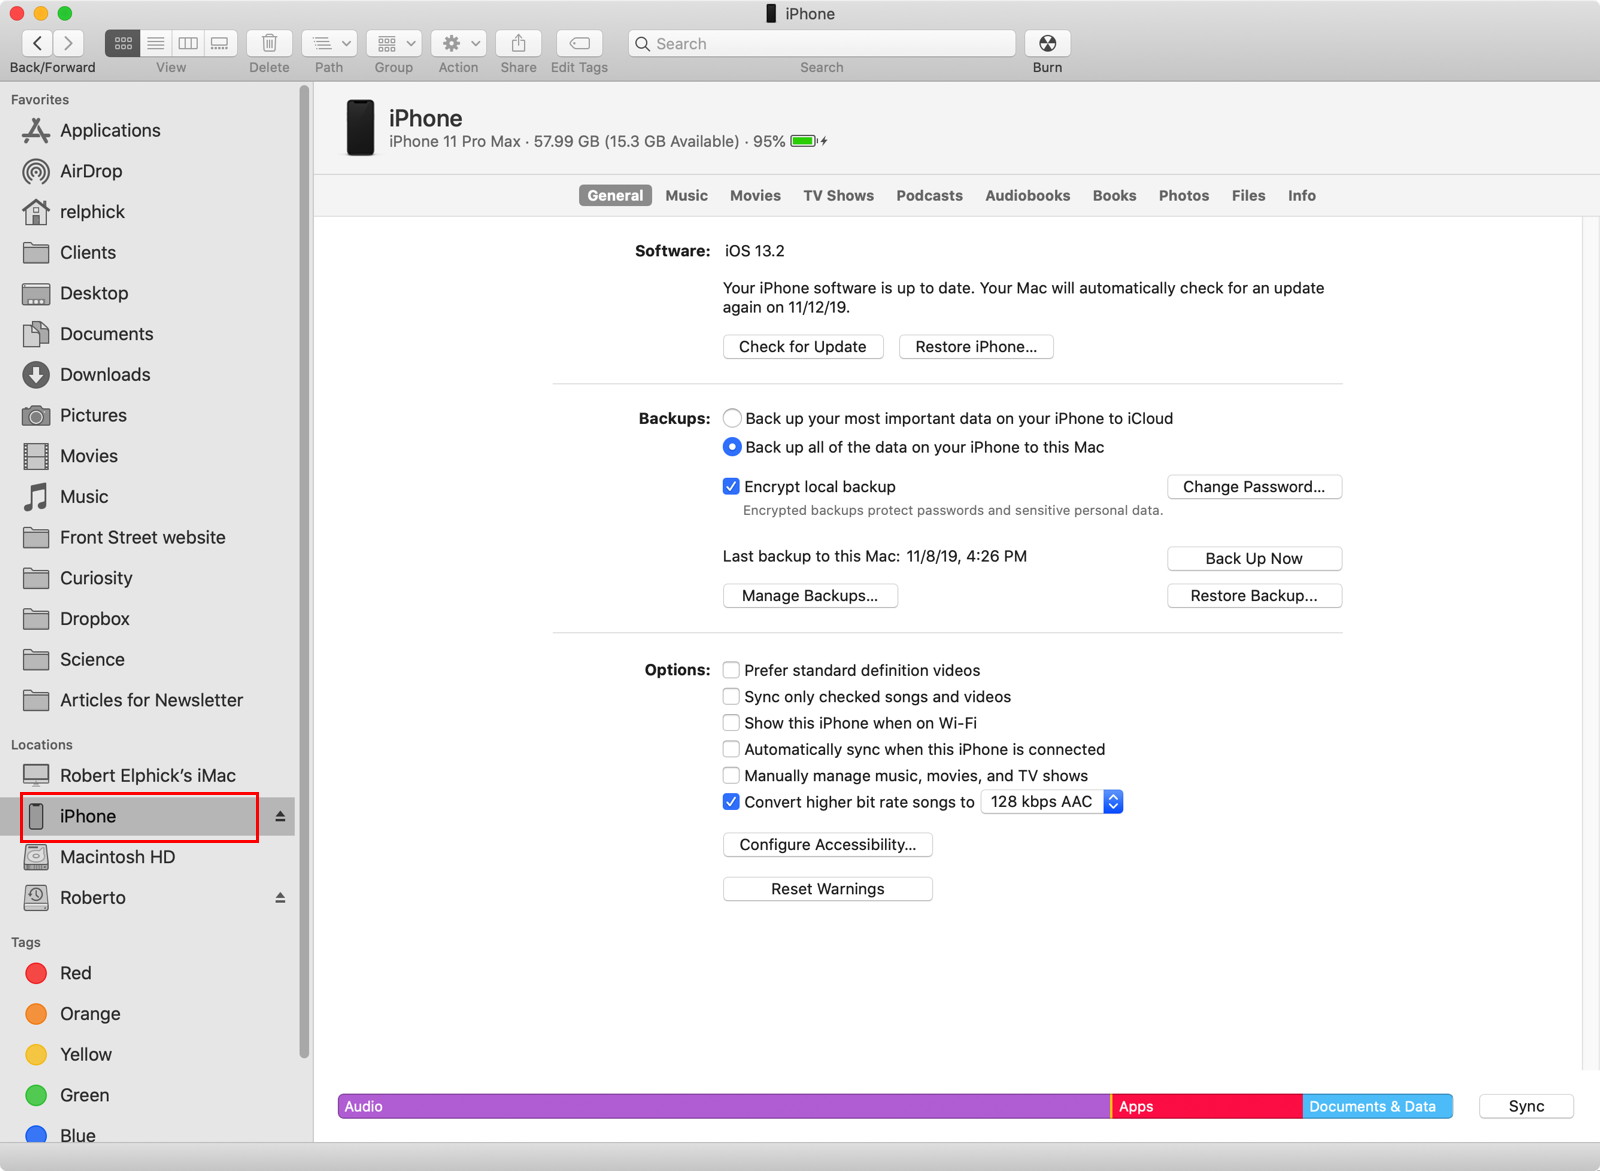The width and height of the screenshot is (1600, 1171).
Task: Eject the iPhone from the sidebar
Action: coord(280,816)
